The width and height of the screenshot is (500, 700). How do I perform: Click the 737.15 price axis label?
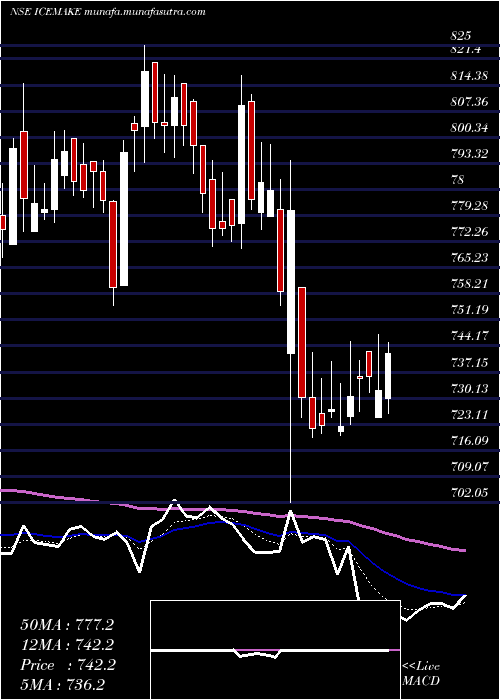pyautogui.click(x=469, y=362)
